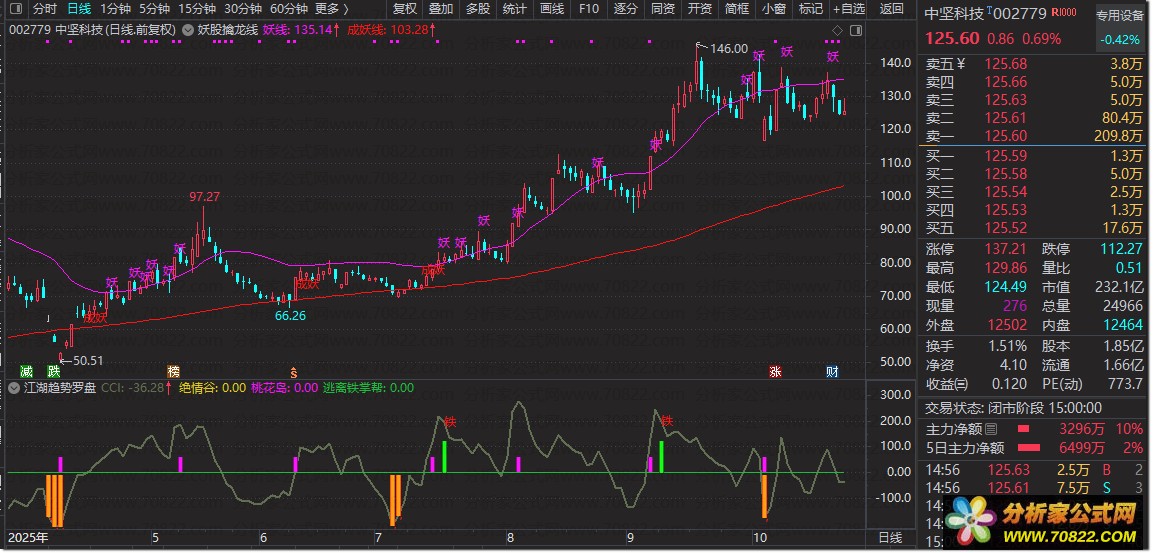
Task: Select the 日线 period tab
Action: (x=79, y=10)
